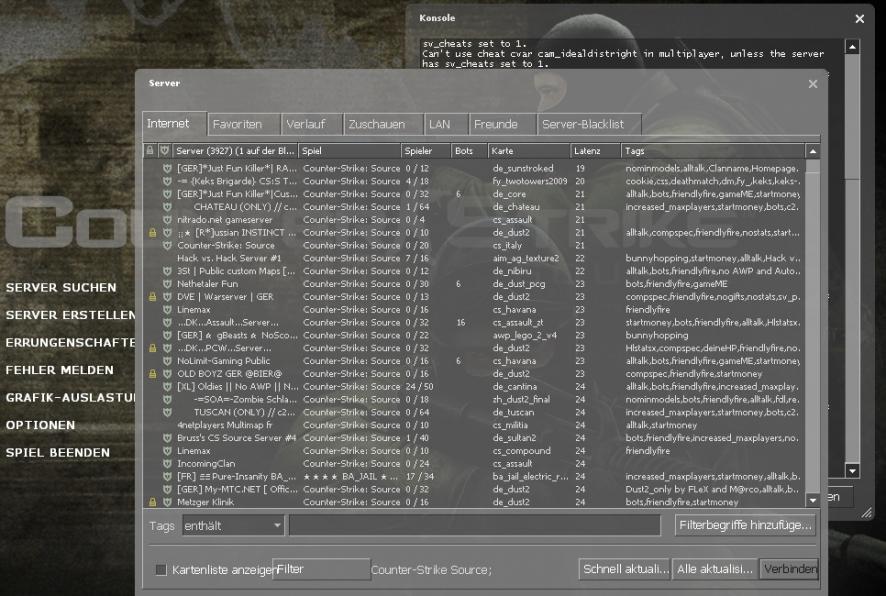
Task: Sort by the Latenz column header
Action: tap(596, 151)
